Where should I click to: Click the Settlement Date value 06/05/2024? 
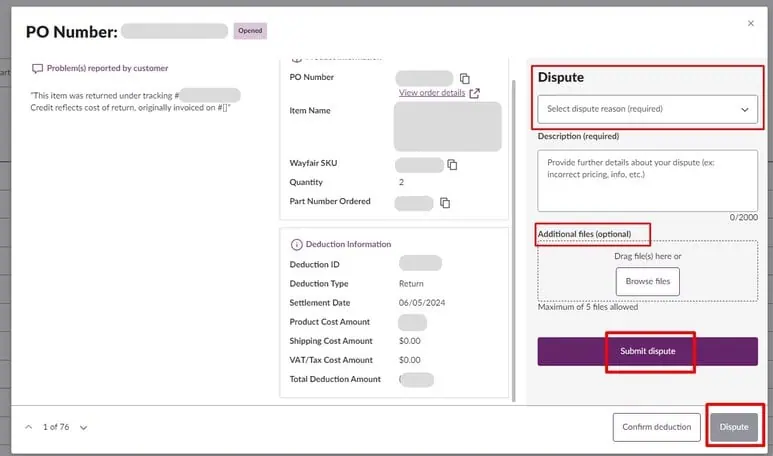(x=422, y=303)
